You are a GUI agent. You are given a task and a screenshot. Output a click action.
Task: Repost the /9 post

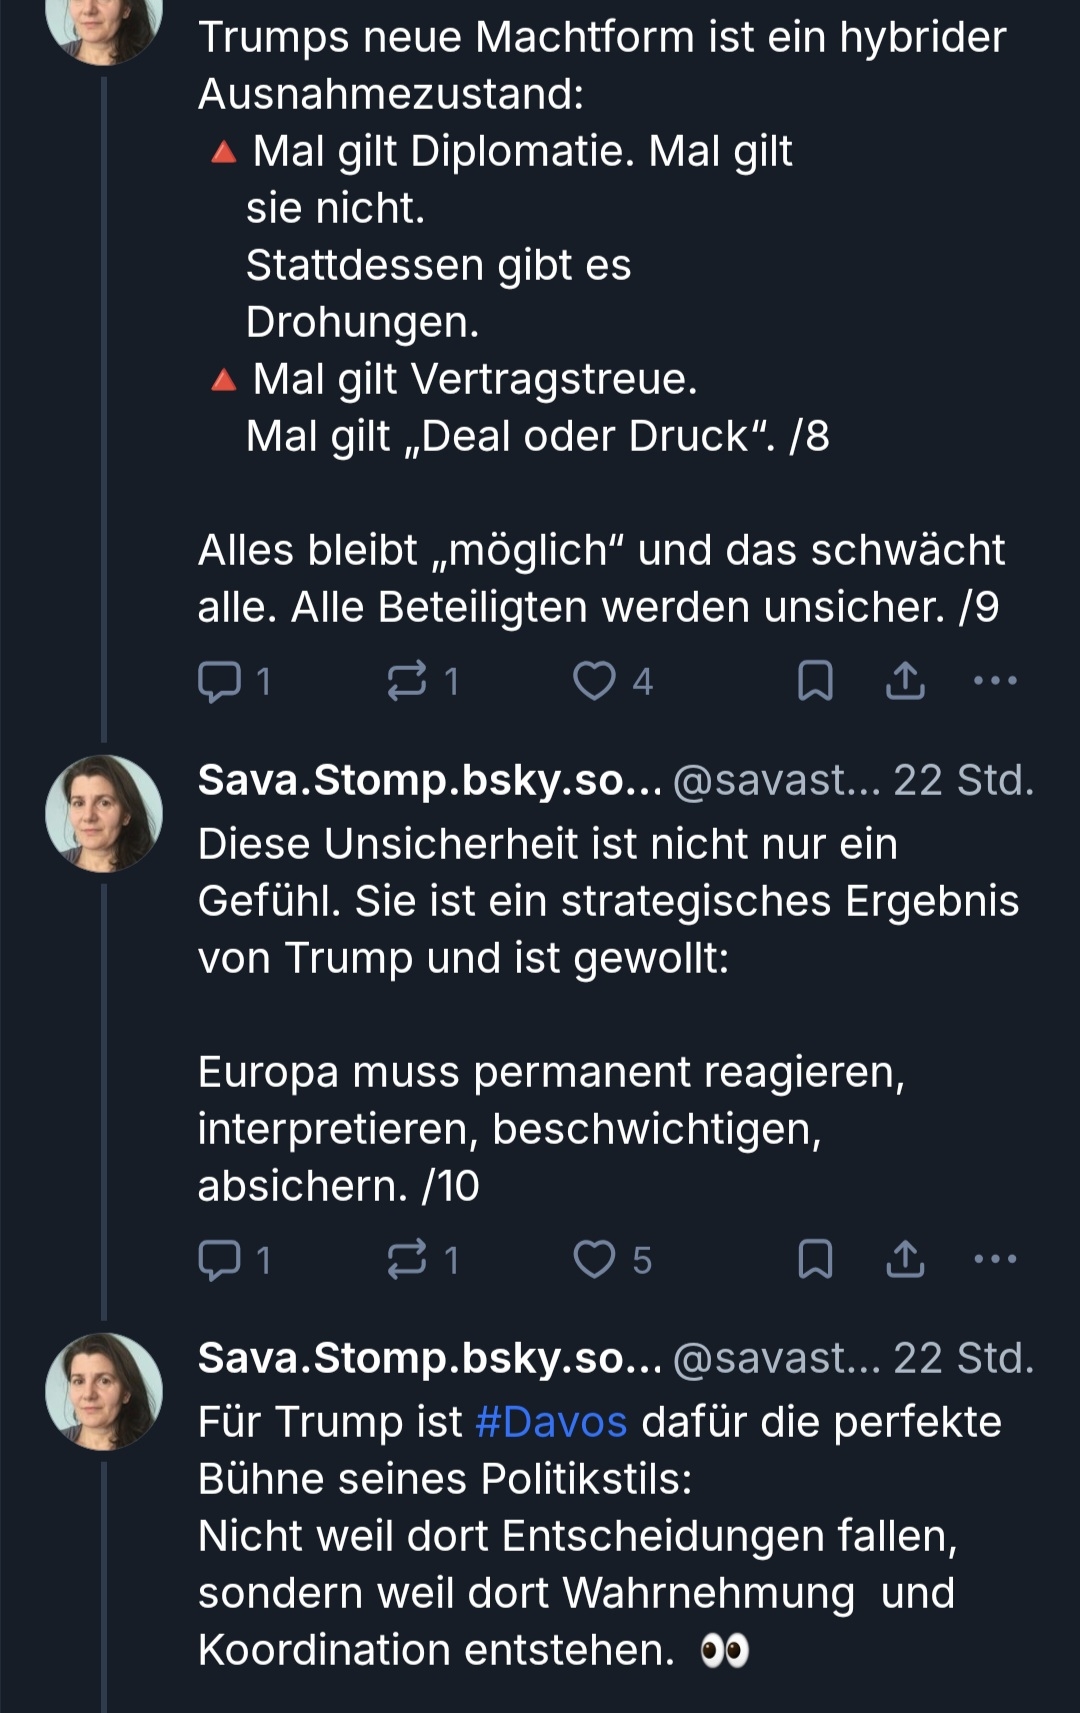407,681
